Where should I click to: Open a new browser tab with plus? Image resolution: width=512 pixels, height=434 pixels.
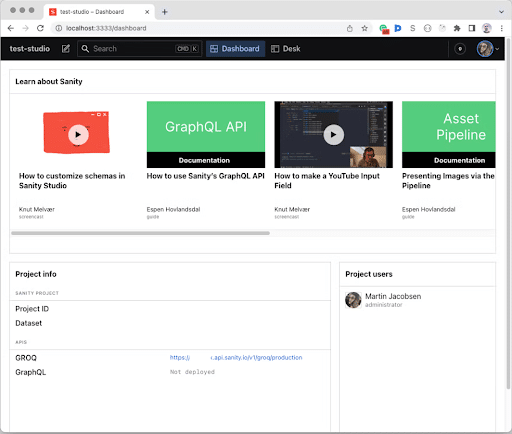[165, 12]
